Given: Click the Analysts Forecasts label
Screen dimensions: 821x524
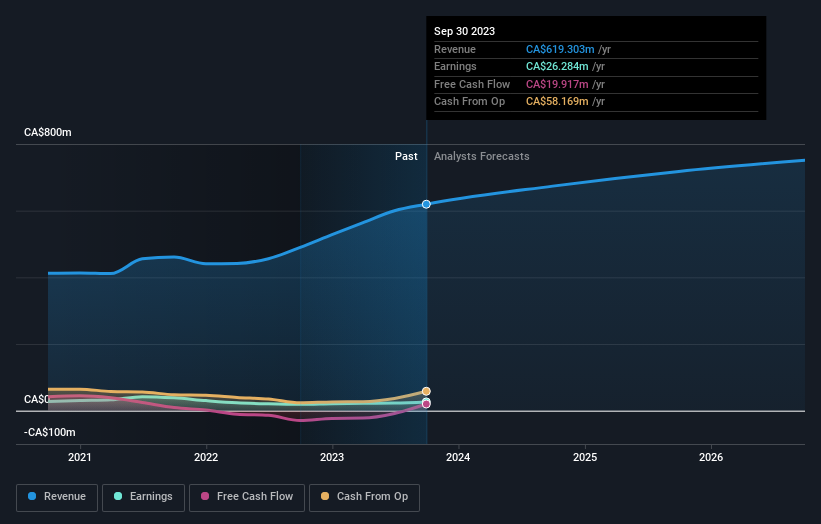Looking at the screenshot, I should point(482,156).
